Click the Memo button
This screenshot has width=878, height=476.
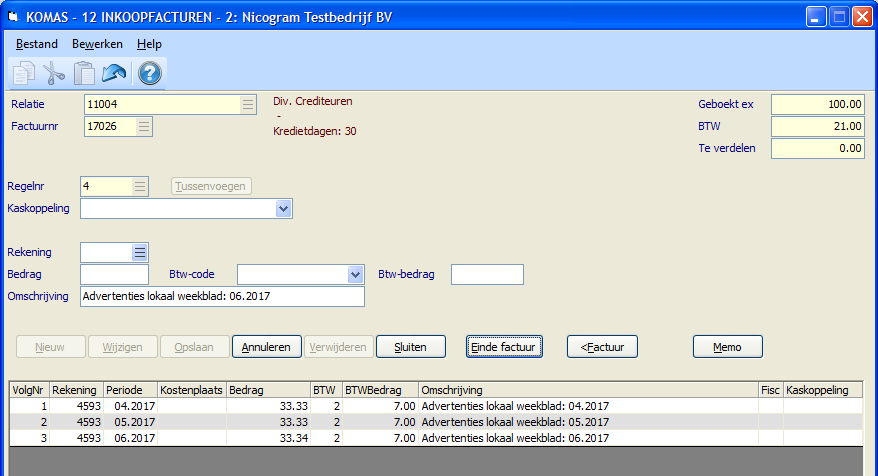click(x=727, y=347)
